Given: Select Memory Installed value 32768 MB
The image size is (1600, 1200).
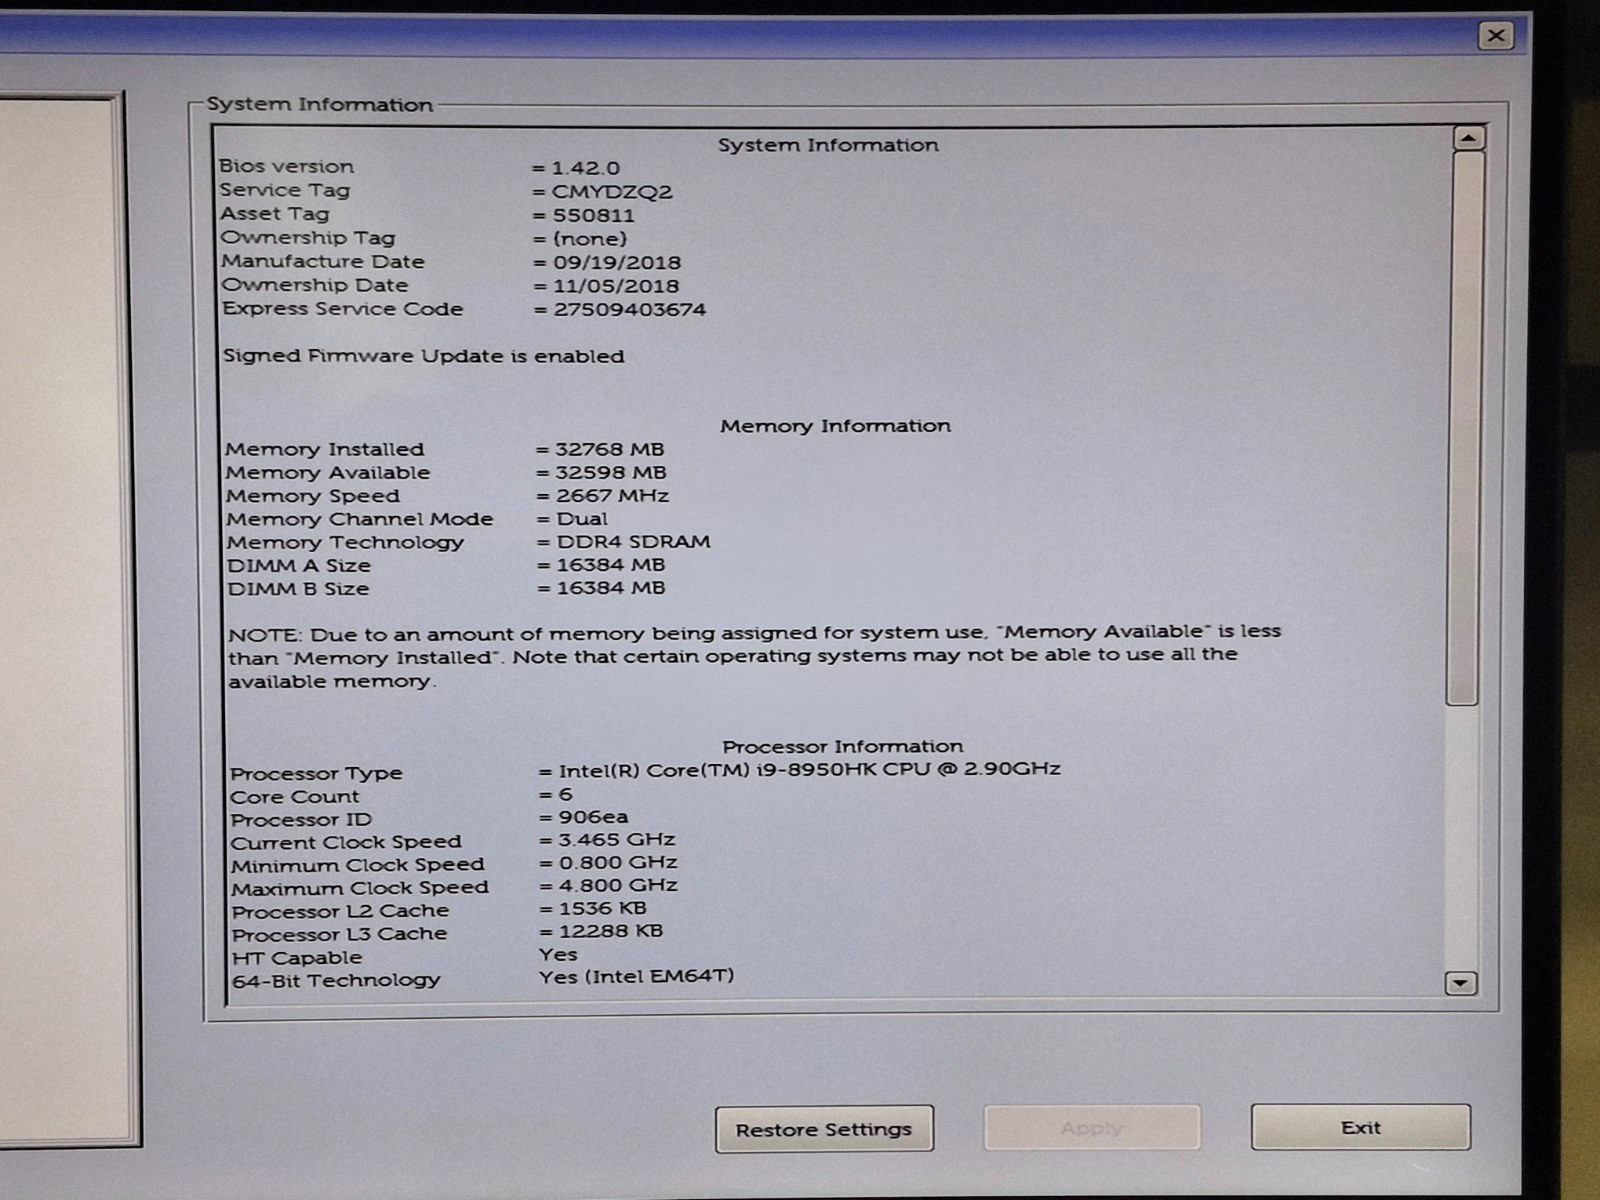Looking at the screenshot, I should [x=609, y=450].
